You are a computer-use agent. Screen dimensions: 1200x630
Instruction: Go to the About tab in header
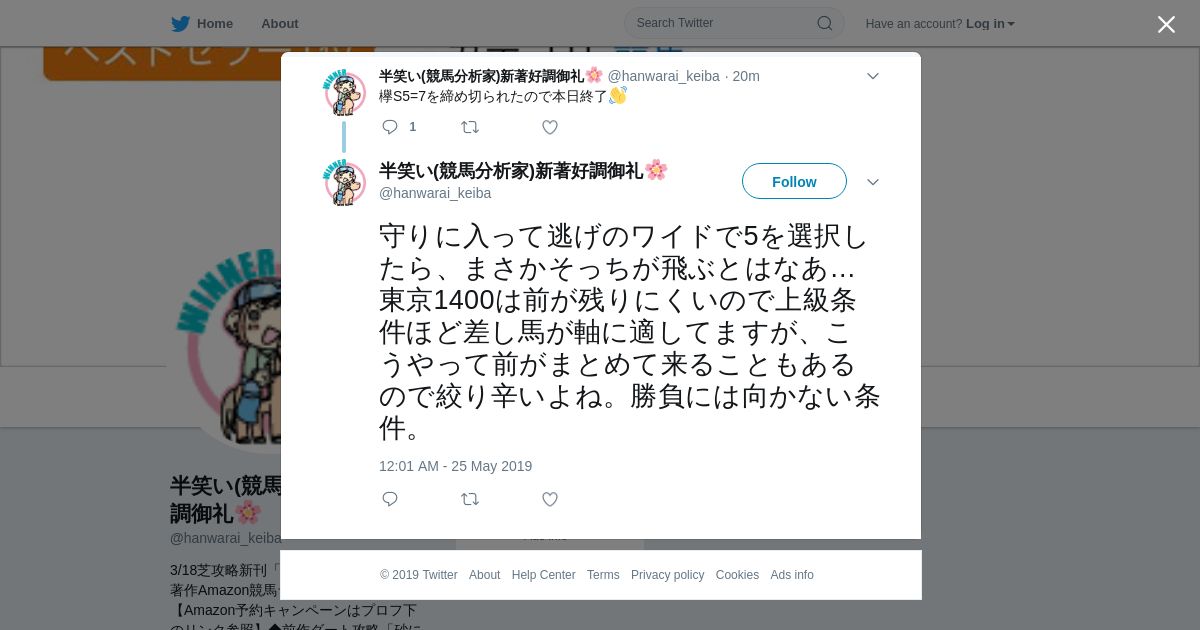pyautogui.click(x=280, y=23)
